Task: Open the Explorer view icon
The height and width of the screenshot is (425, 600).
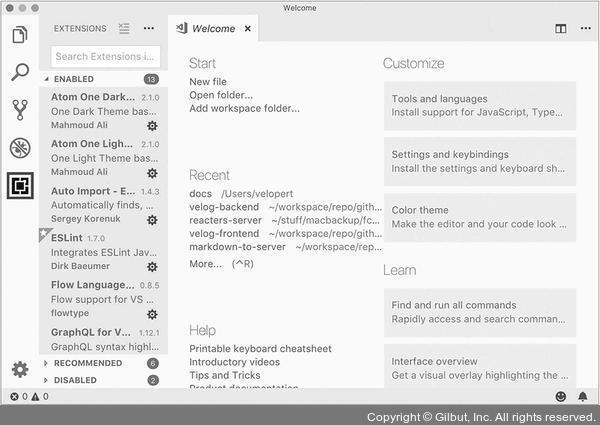Action: (x=20, y=35)
